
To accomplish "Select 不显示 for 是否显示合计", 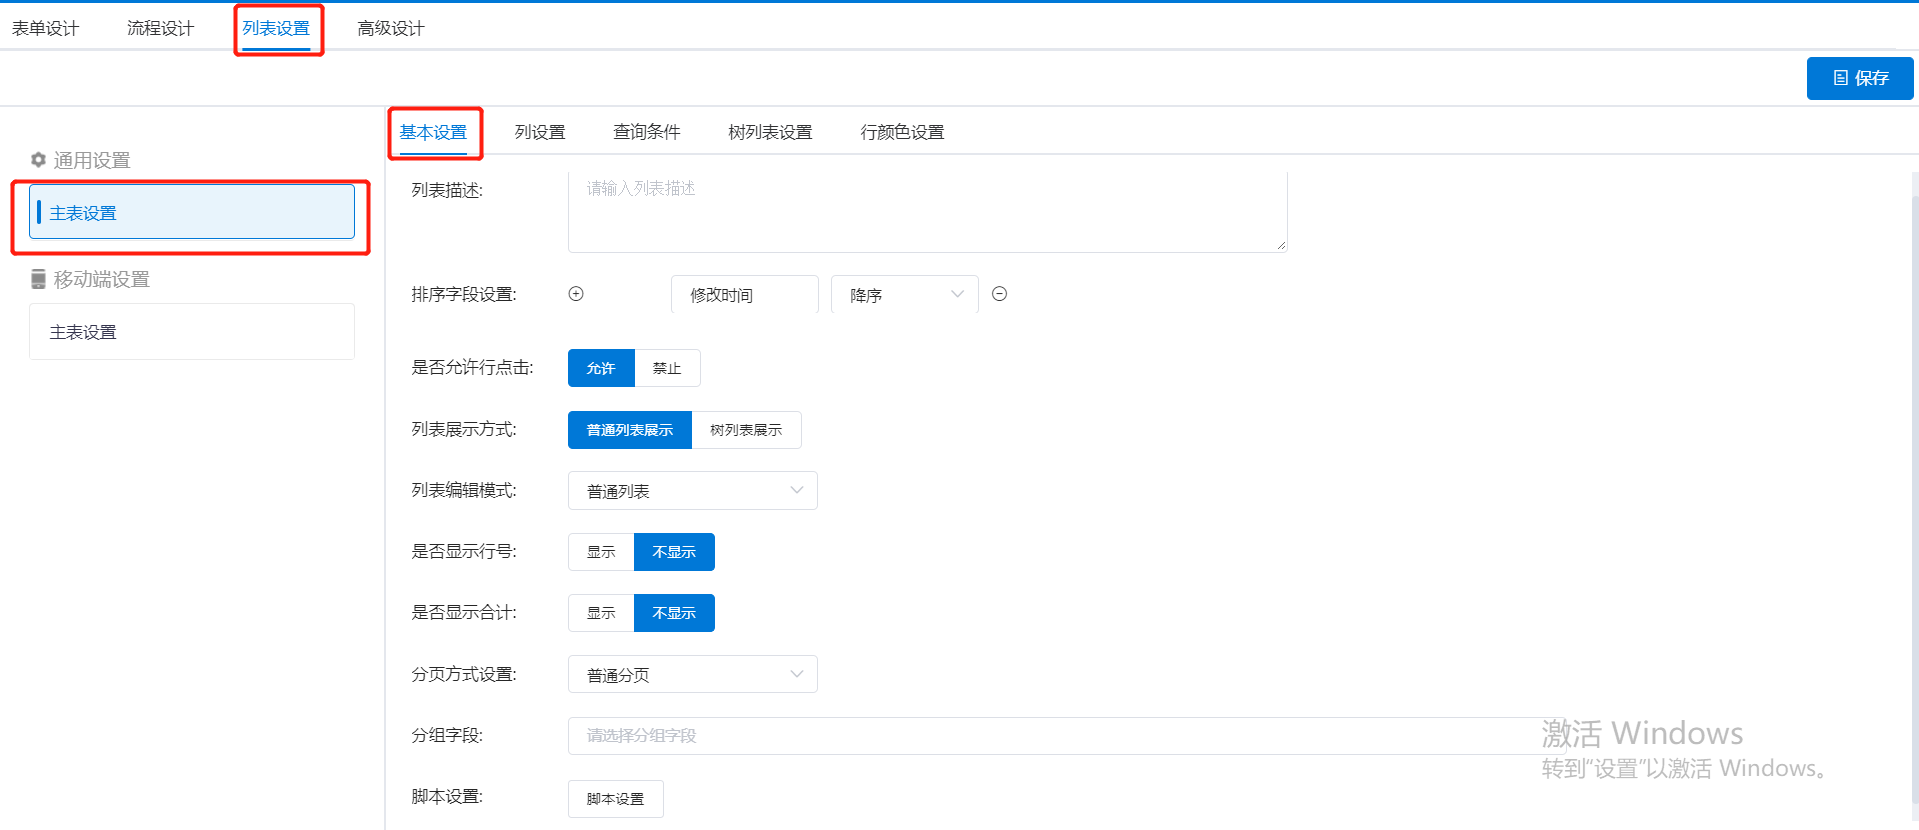I will point(674,613).
